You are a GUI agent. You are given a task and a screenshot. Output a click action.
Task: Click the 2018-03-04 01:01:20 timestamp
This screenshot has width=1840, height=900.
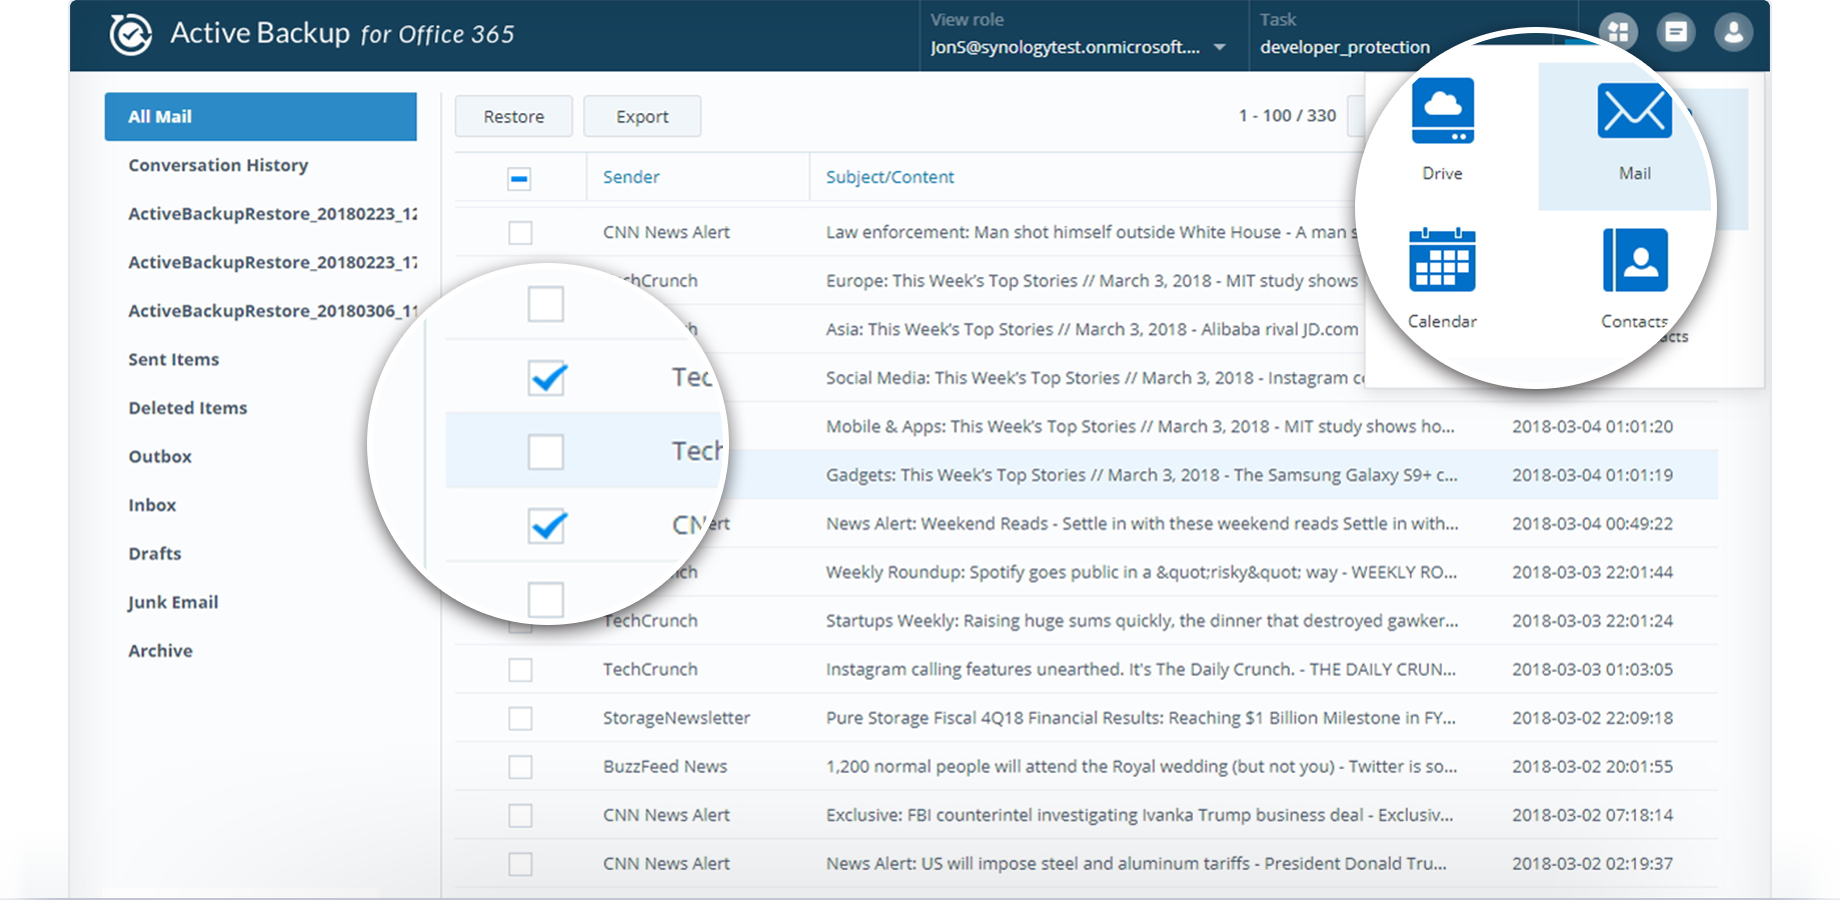tap(1592, 427)
